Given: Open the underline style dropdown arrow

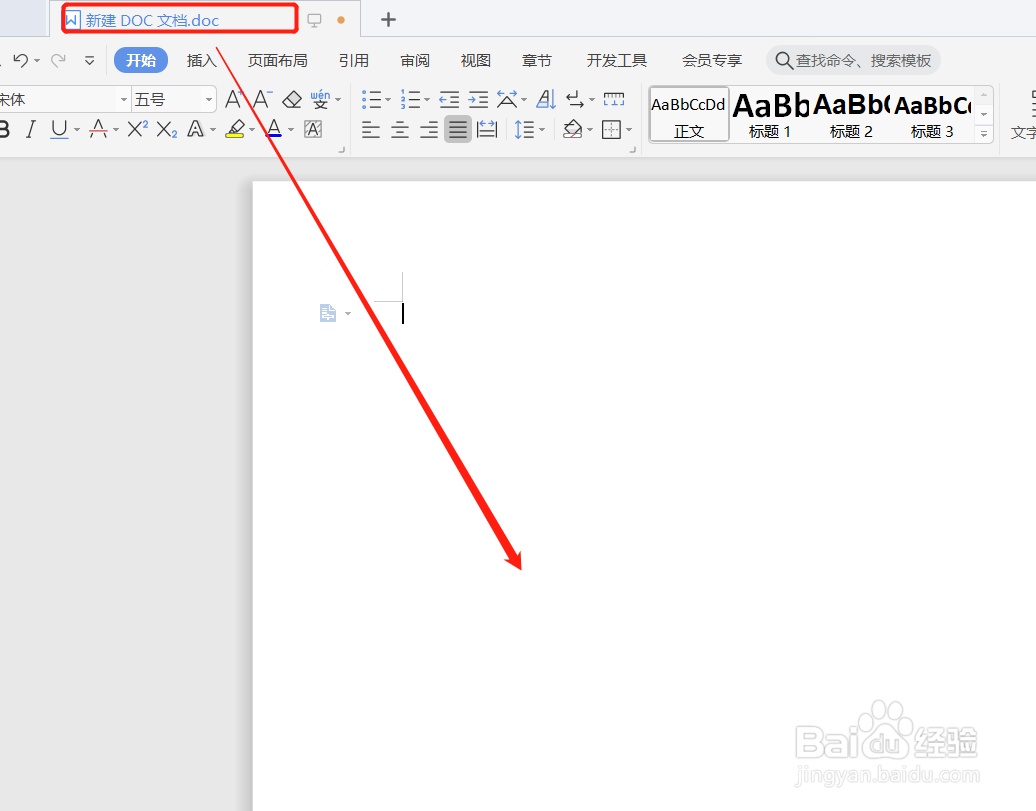Looking at the screenshot, I should [77, 130].
